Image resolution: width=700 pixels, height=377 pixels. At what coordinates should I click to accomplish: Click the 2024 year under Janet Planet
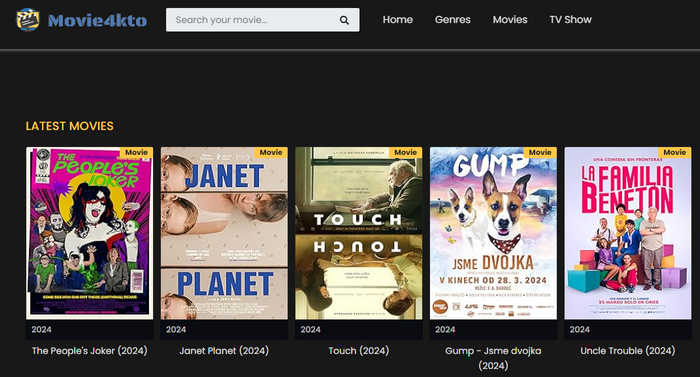point(176,330)
